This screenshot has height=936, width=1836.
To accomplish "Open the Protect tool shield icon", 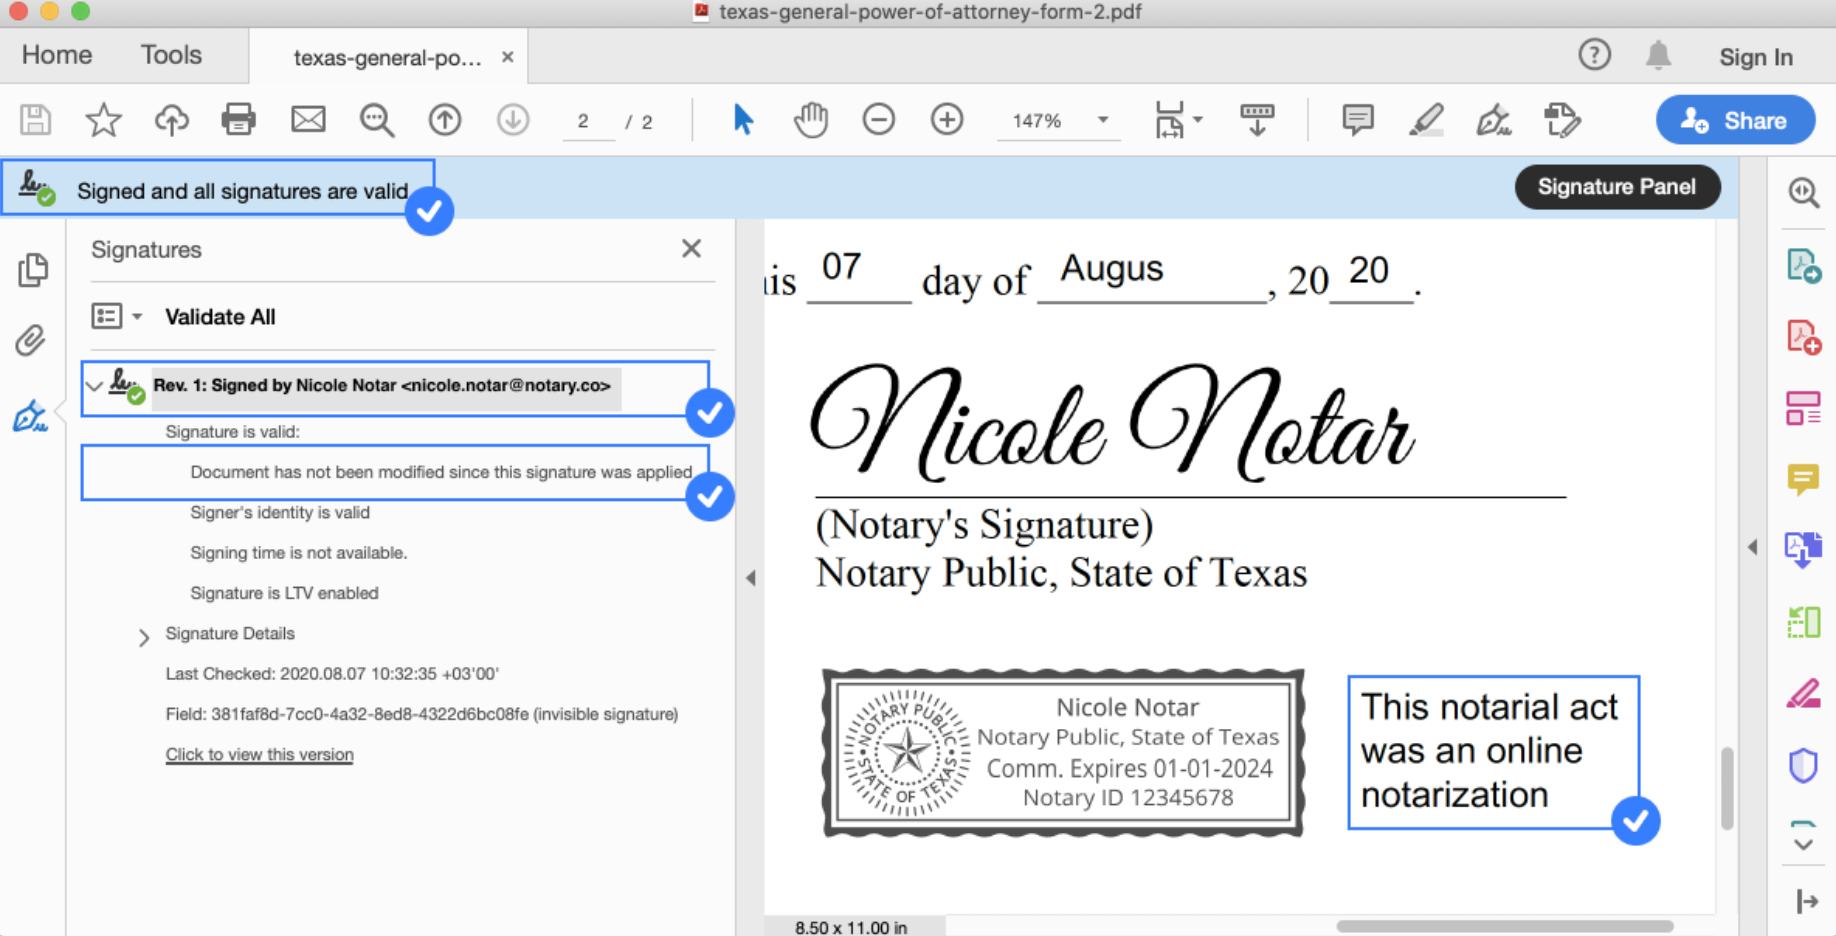I will point(1803,764).
